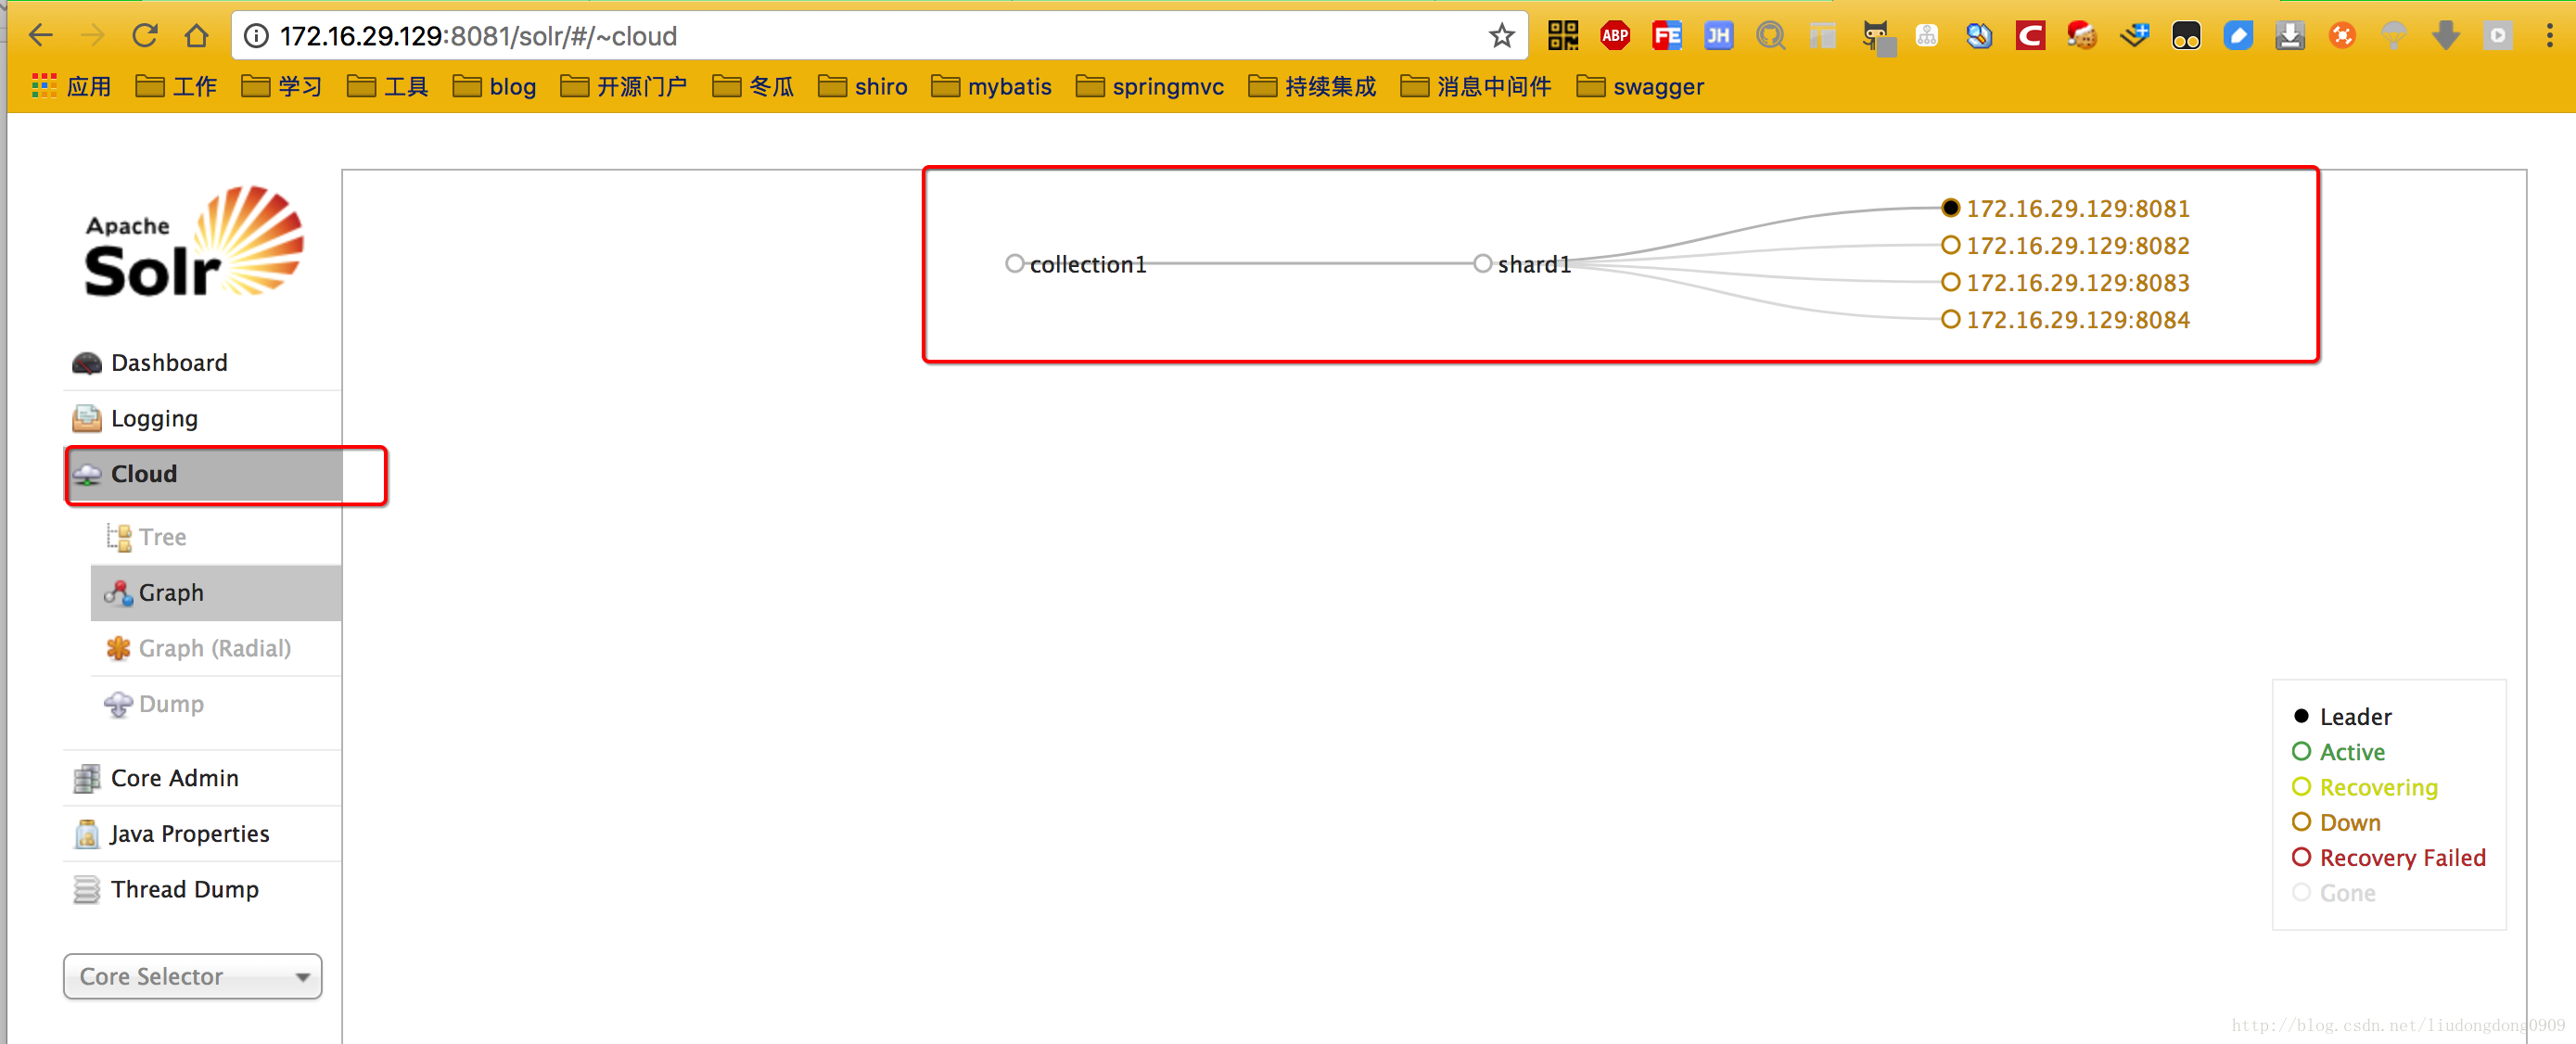Click the Dashboard icon in sidebar
Image resolution: width=2576 pixels, height=1044 pixels.
90,361
